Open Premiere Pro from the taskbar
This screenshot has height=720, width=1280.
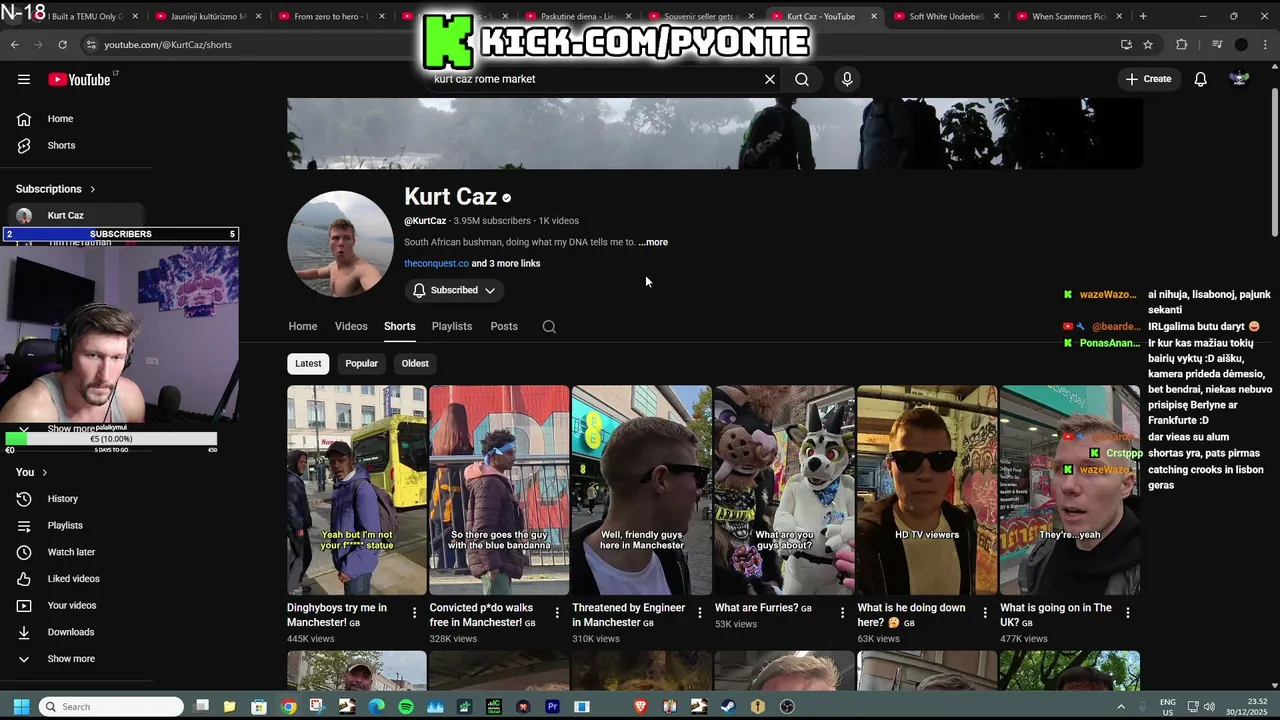tap(552, 706)
